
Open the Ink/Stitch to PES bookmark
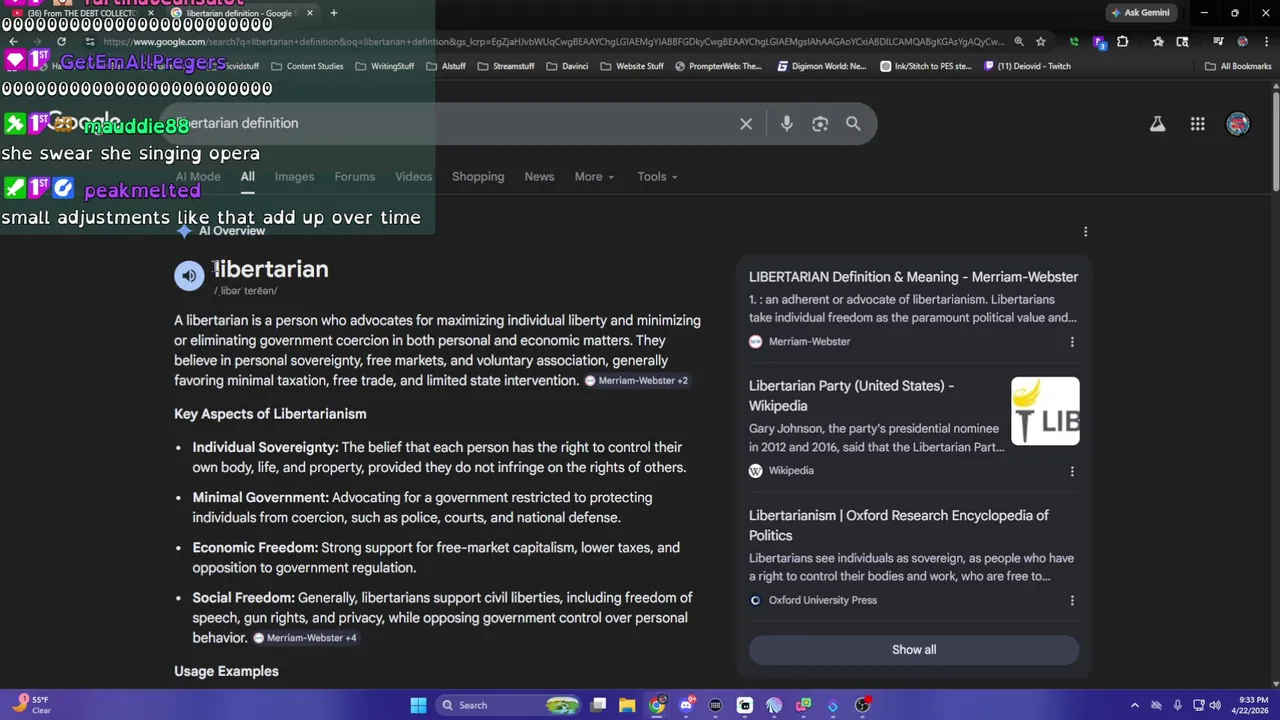coord(926,66)
